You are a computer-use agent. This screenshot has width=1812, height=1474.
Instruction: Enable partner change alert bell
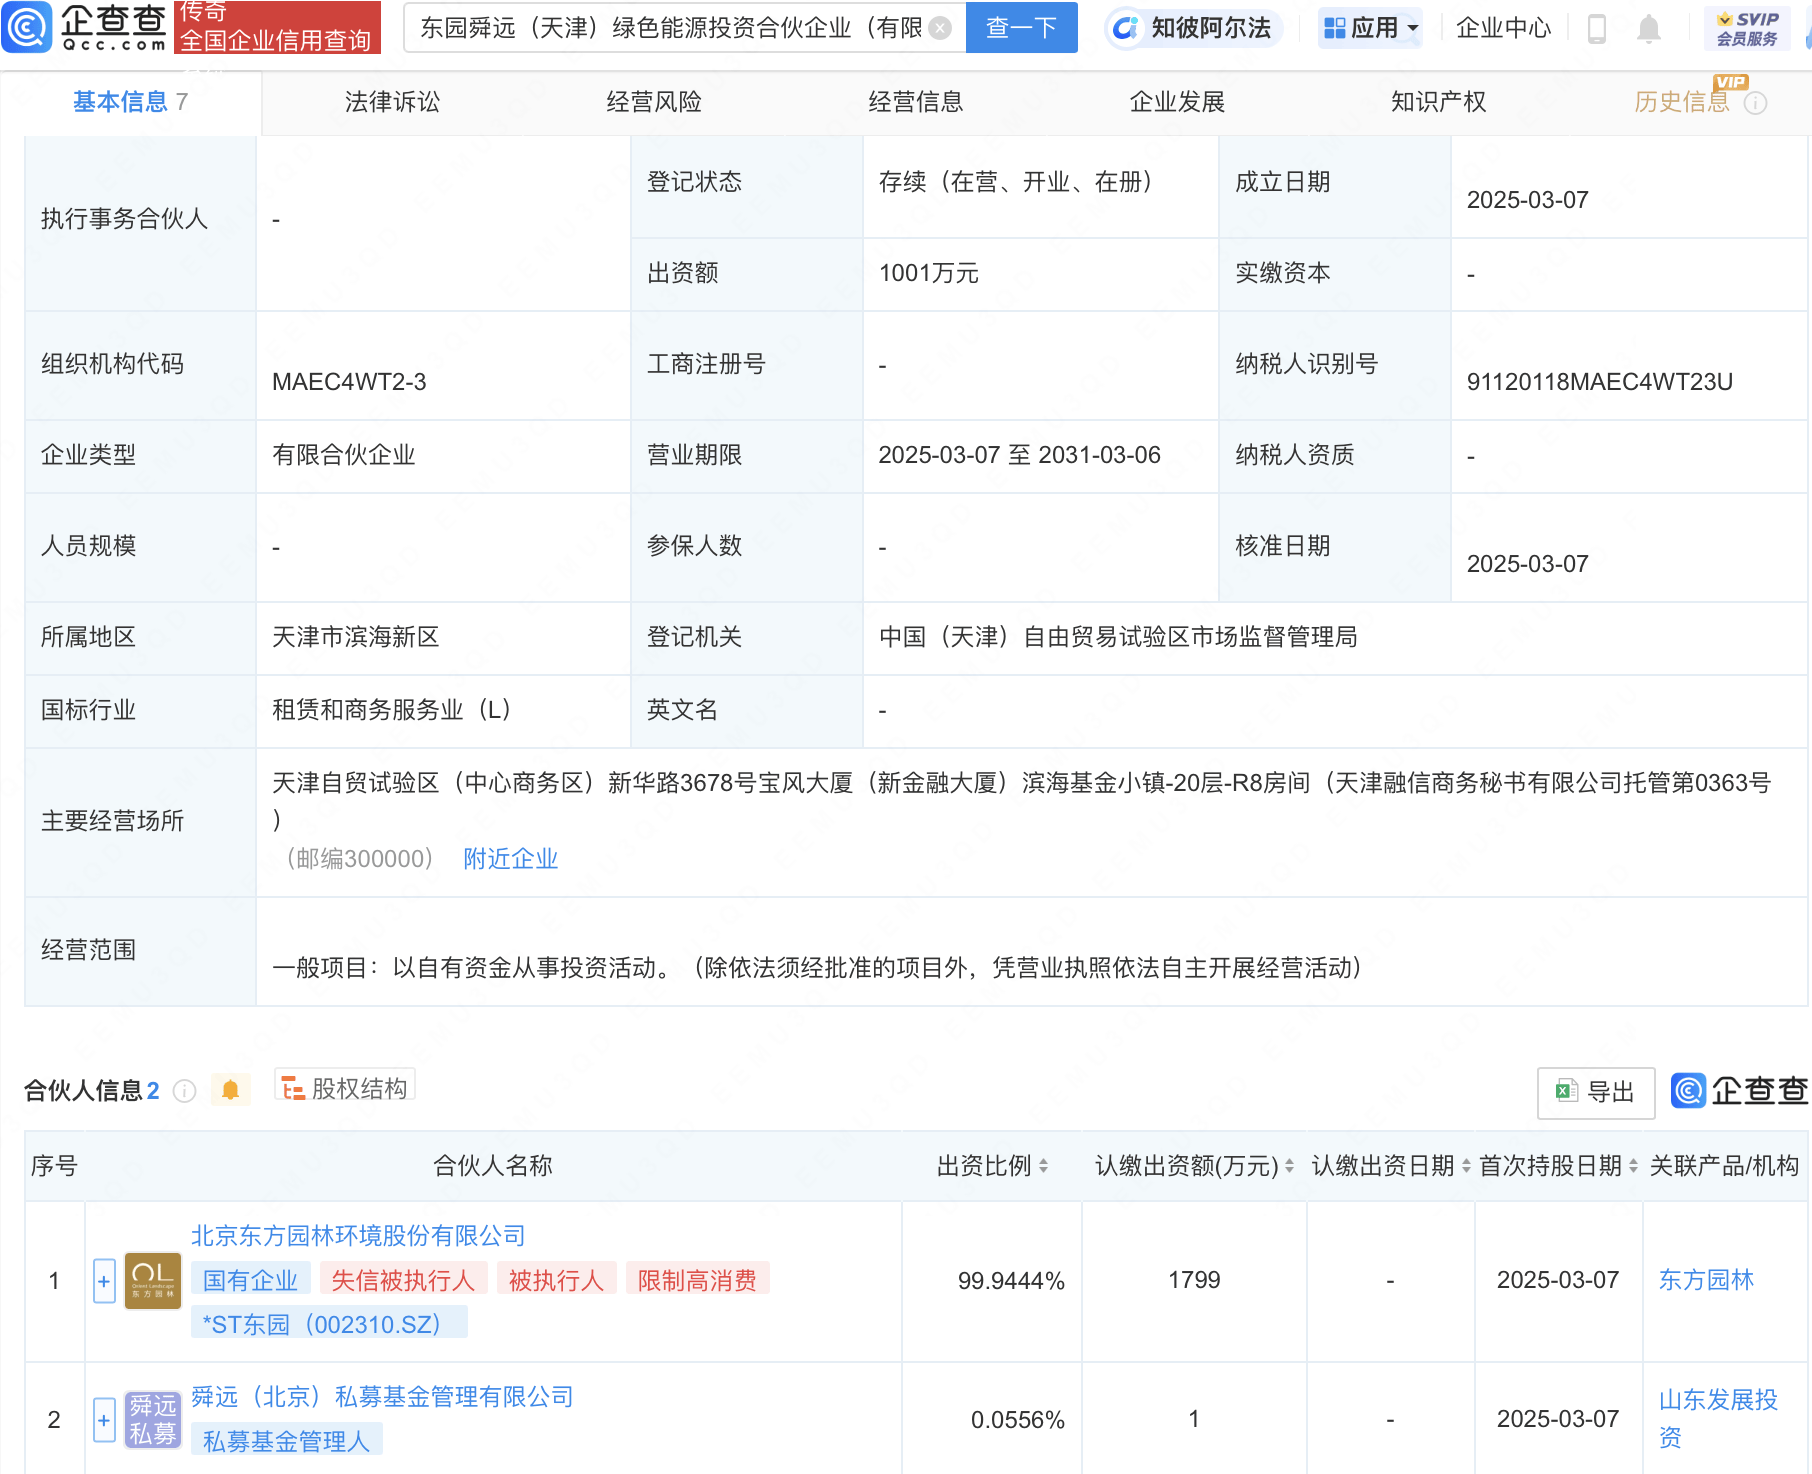[230, 1090]
